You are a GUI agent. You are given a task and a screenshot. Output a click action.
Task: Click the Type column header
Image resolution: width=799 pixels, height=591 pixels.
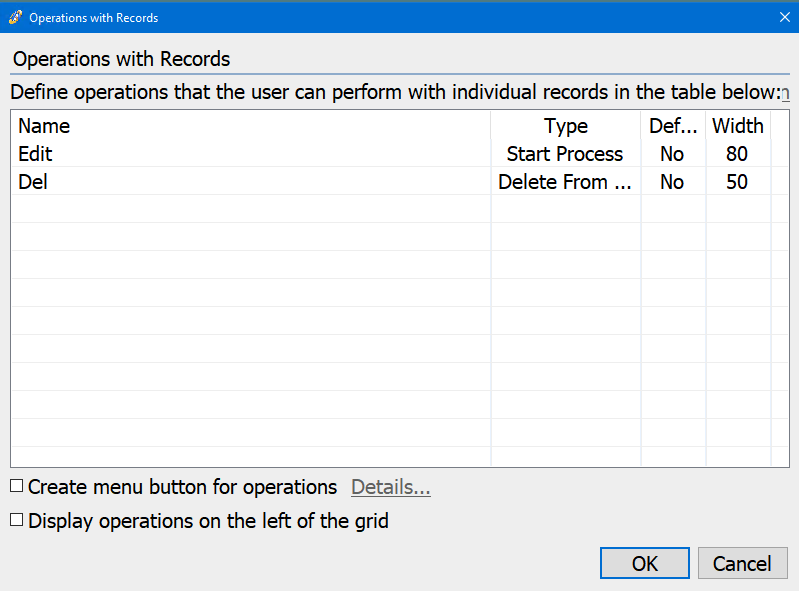pyautogui.click(x=566, y=126)
